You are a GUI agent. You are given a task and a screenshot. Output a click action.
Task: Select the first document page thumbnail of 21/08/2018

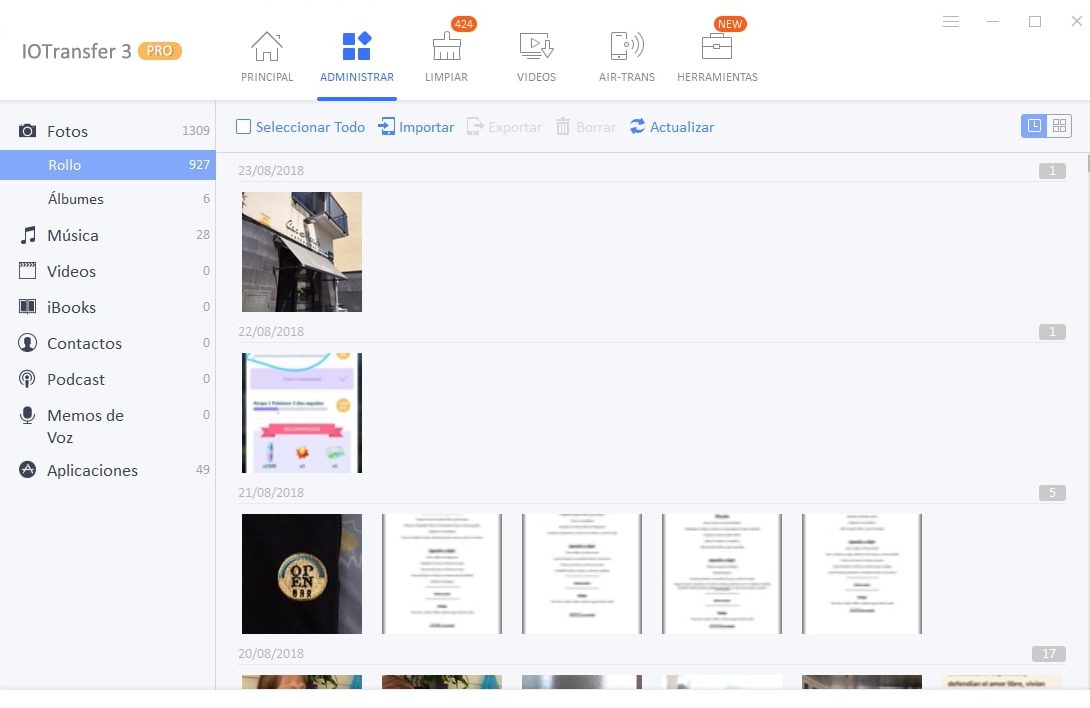[441, 574]
